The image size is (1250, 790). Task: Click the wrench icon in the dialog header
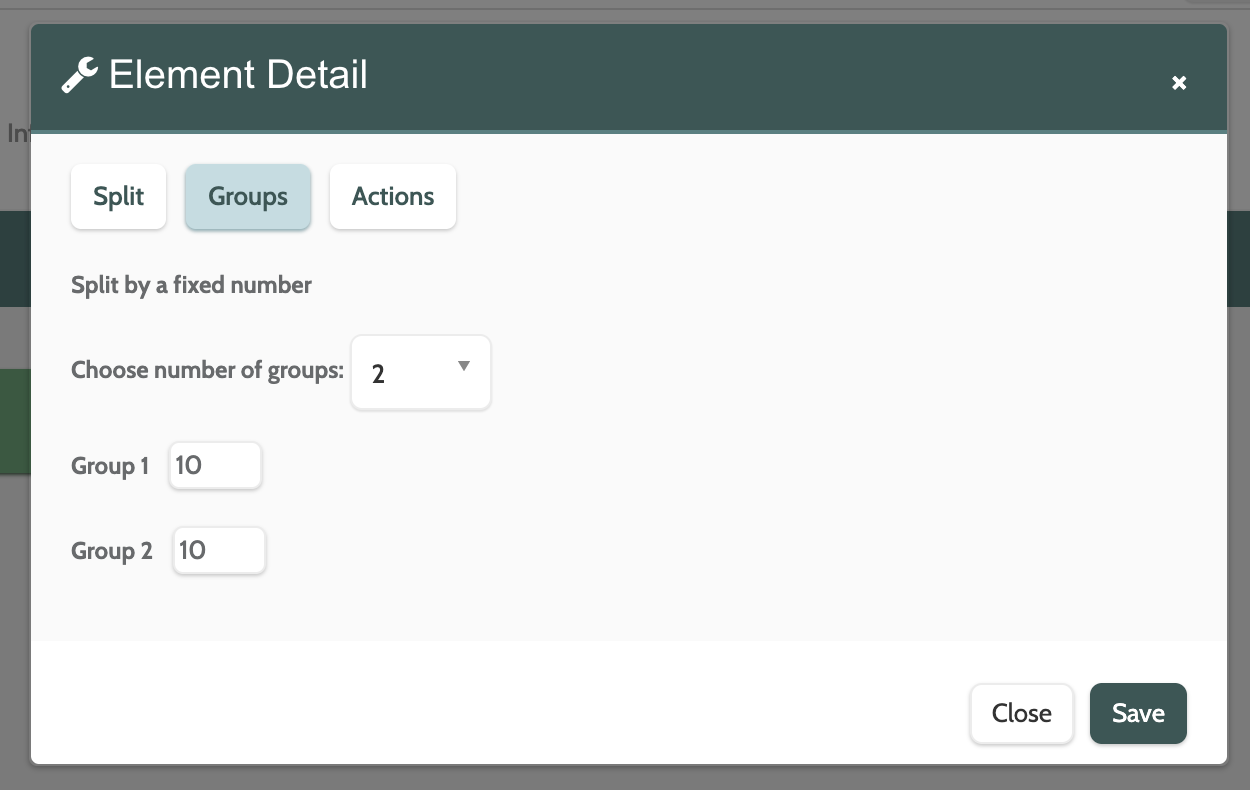pos(80,76)
